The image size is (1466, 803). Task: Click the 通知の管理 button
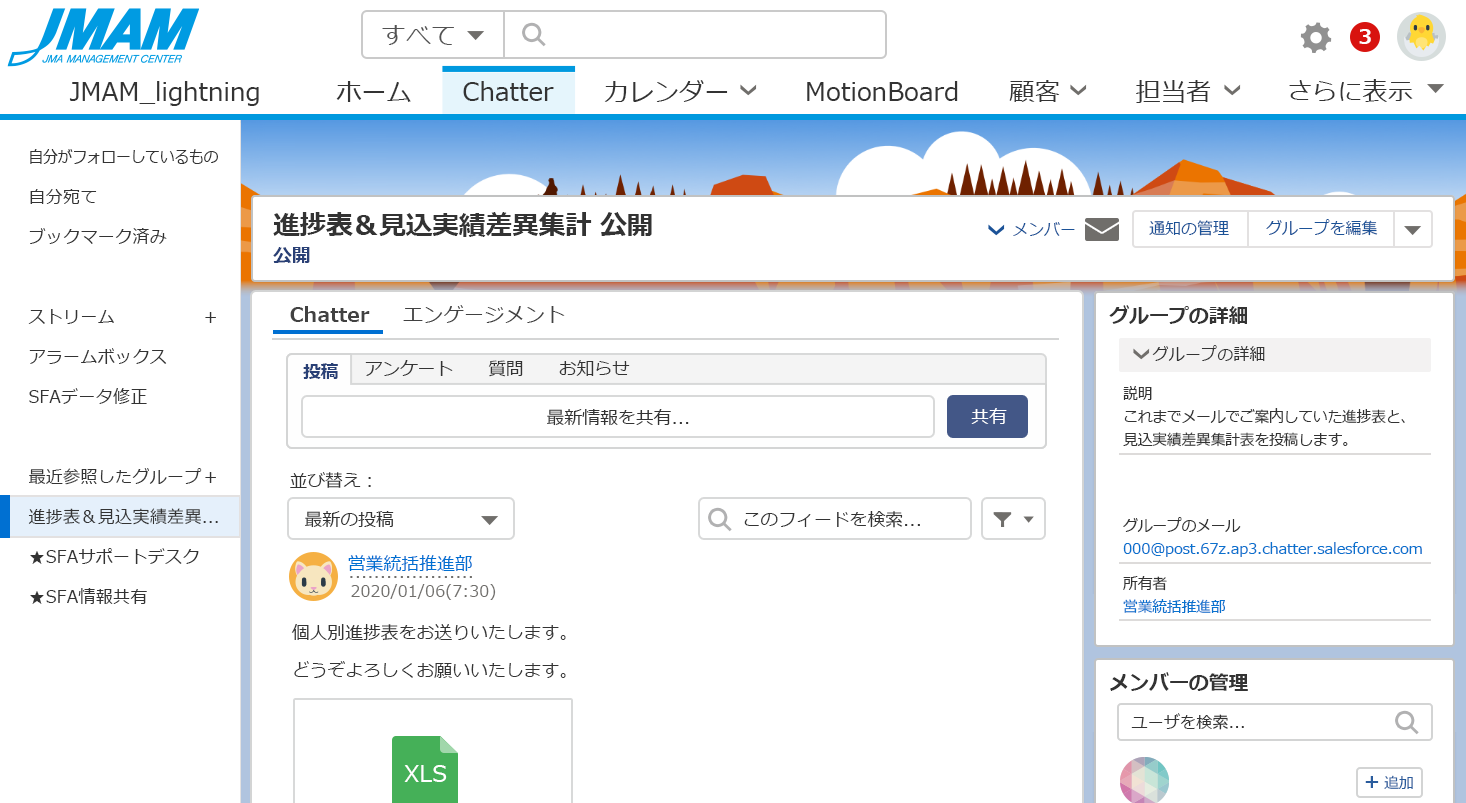point(1189,229)
